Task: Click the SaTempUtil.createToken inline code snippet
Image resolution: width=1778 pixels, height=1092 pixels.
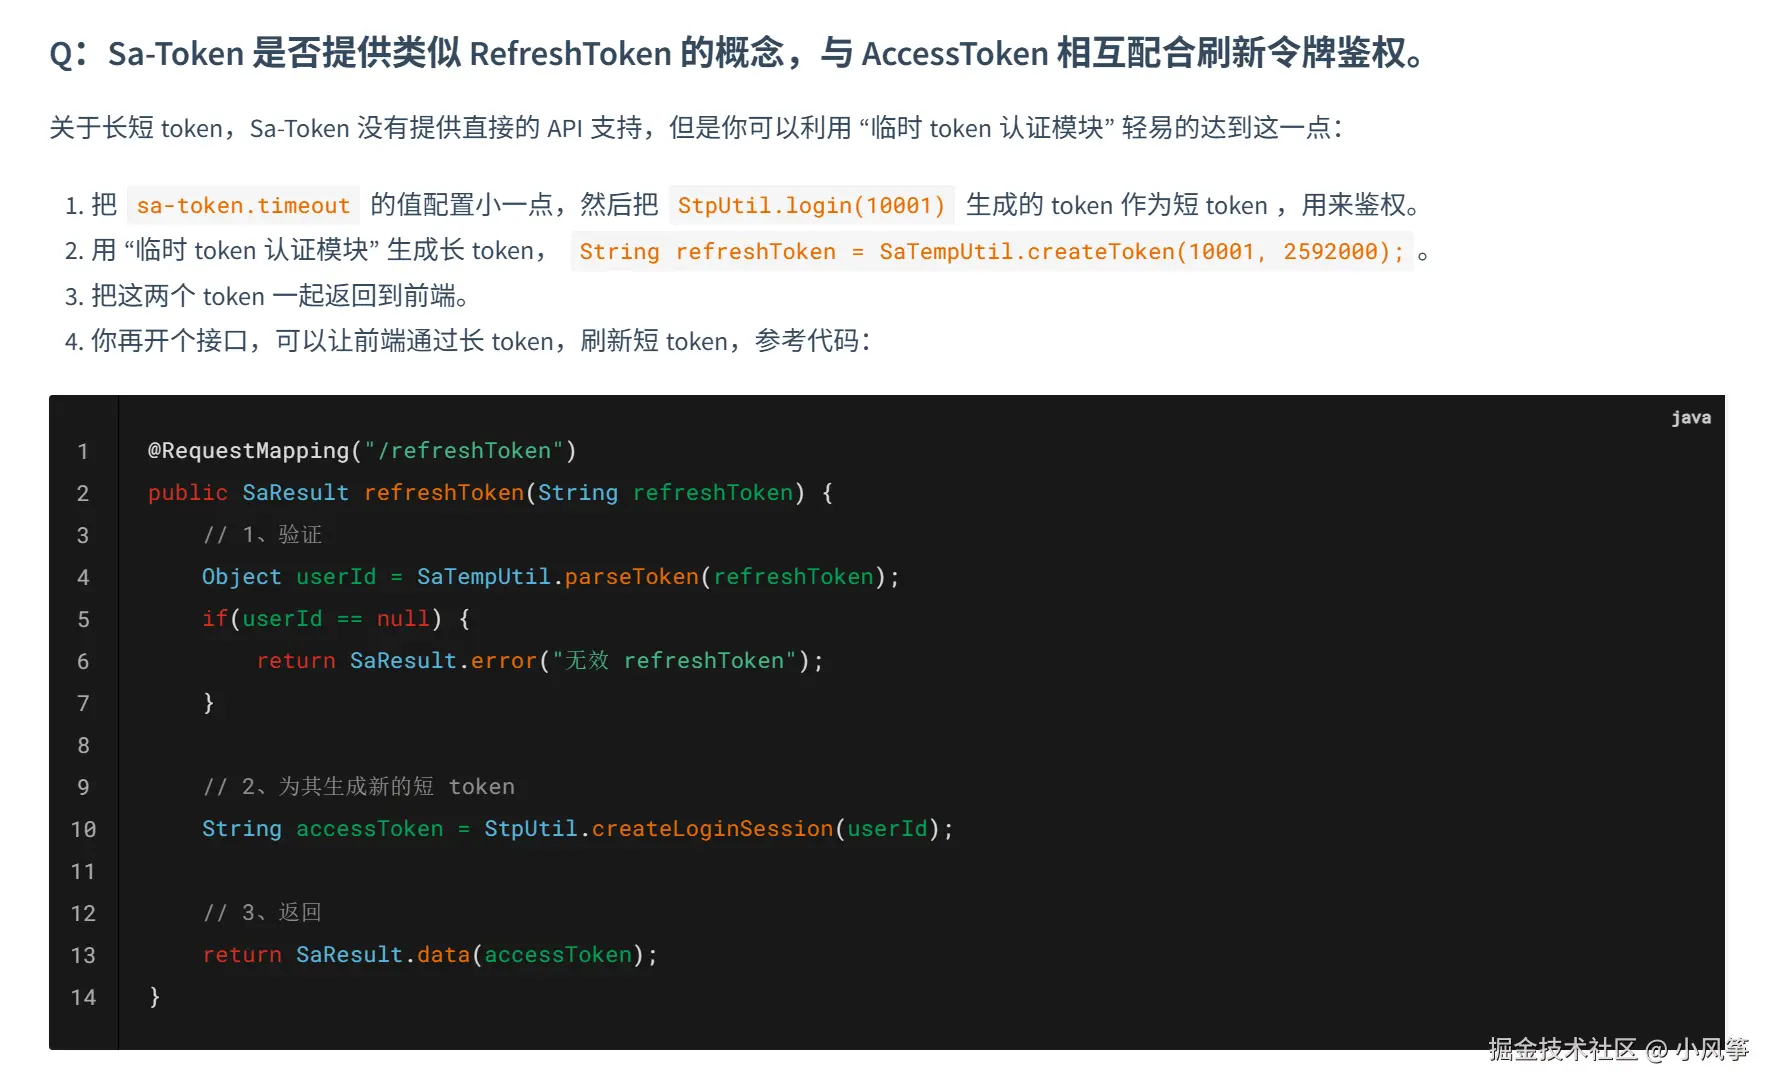Action: 991,252
